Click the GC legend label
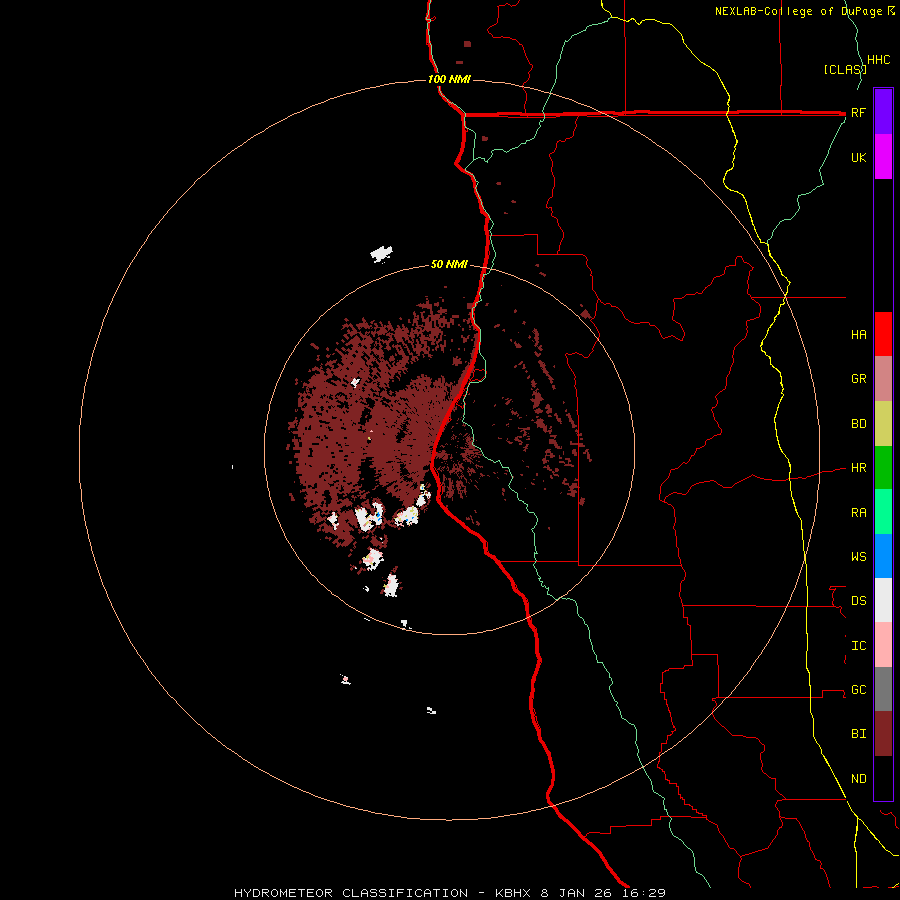Image resolution: width=900 pixels, height=900 pixels. pos(858,689)
